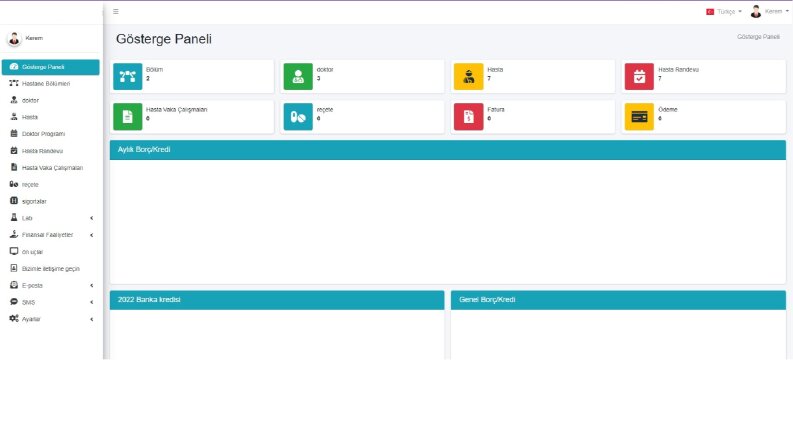This screenshot has width=793, height=446.
Task: Click the Doktor Programı calendar icon
Action: click(x=14, y=133)
